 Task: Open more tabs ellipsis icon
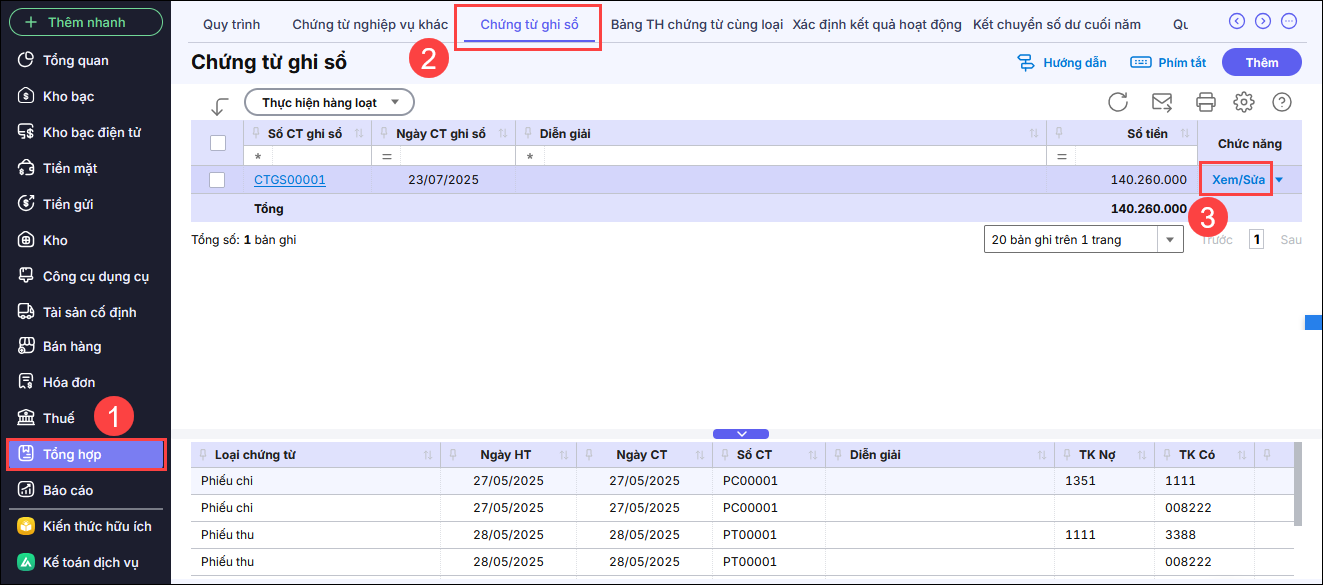1289,21
